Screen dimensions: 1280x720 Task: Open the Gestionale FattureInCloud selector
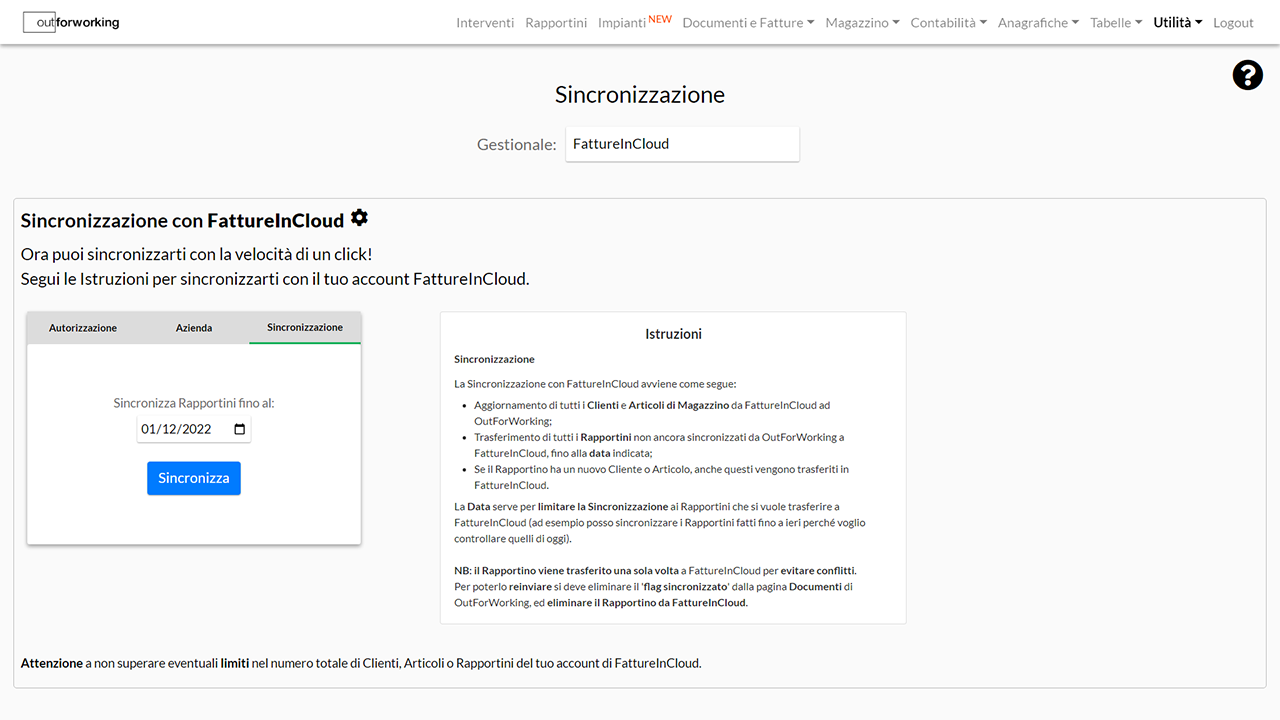pos(682,144)
